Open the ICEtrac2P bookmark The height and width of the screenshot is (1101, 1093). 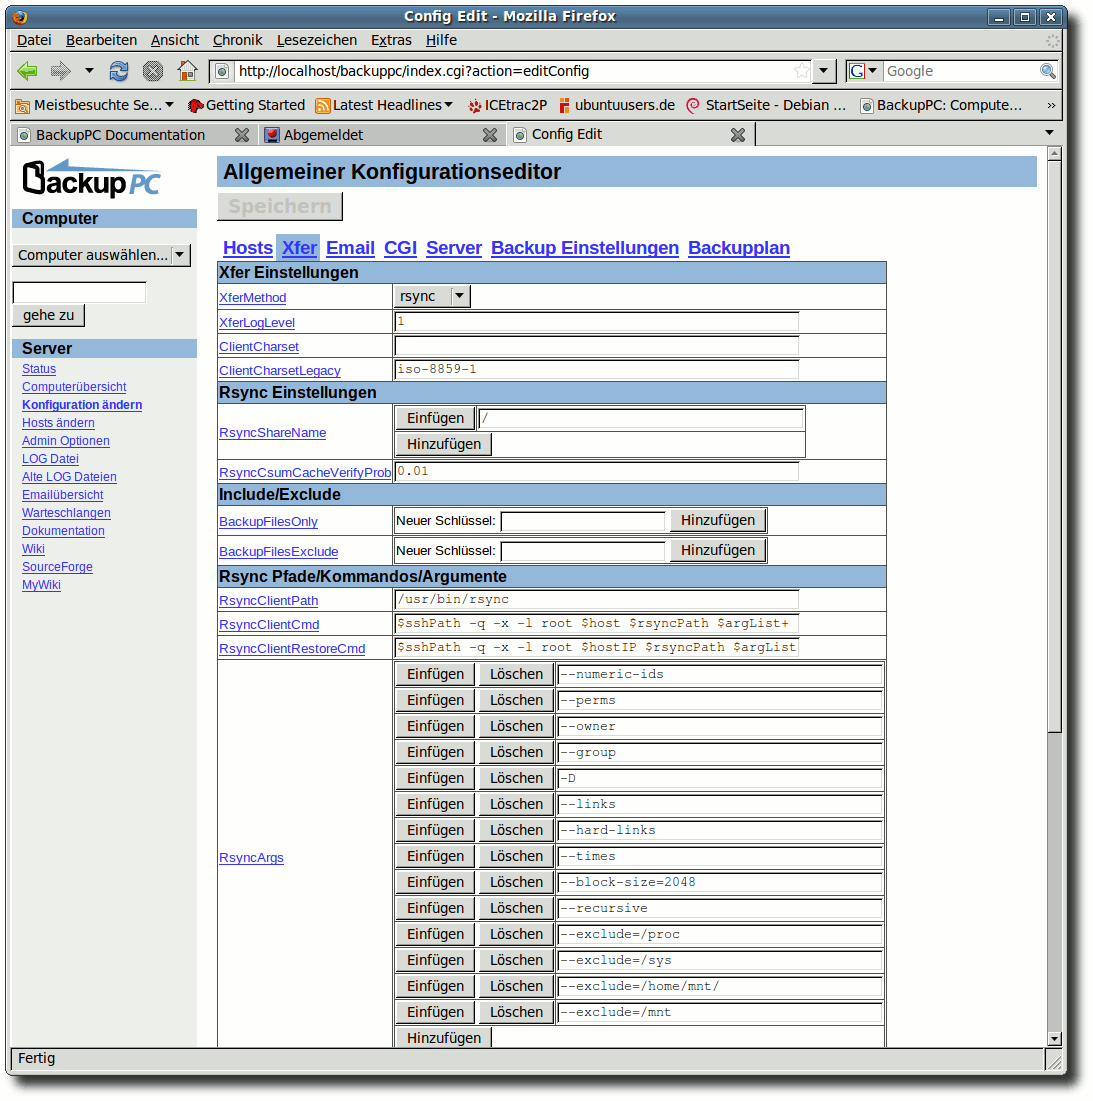click(x=508, y=105)
